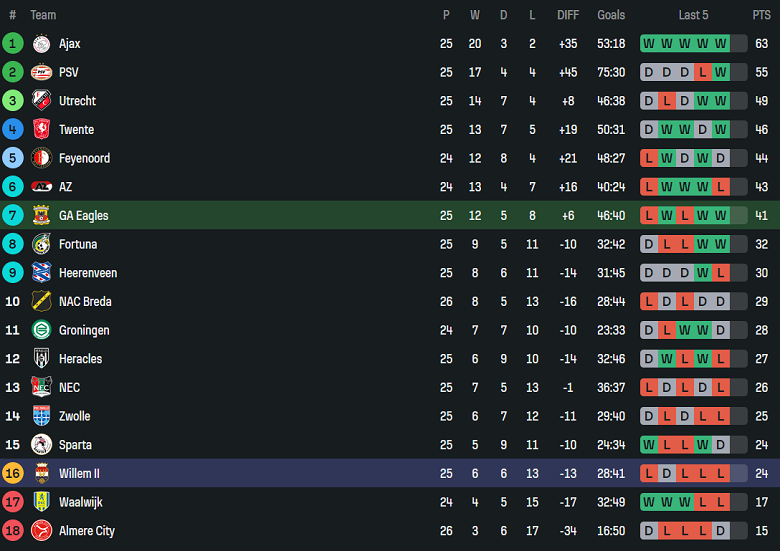The height and width of the screenshot is (551, 780).
Task: Click the Heerenveen club logo
Action: coord(41,273)
